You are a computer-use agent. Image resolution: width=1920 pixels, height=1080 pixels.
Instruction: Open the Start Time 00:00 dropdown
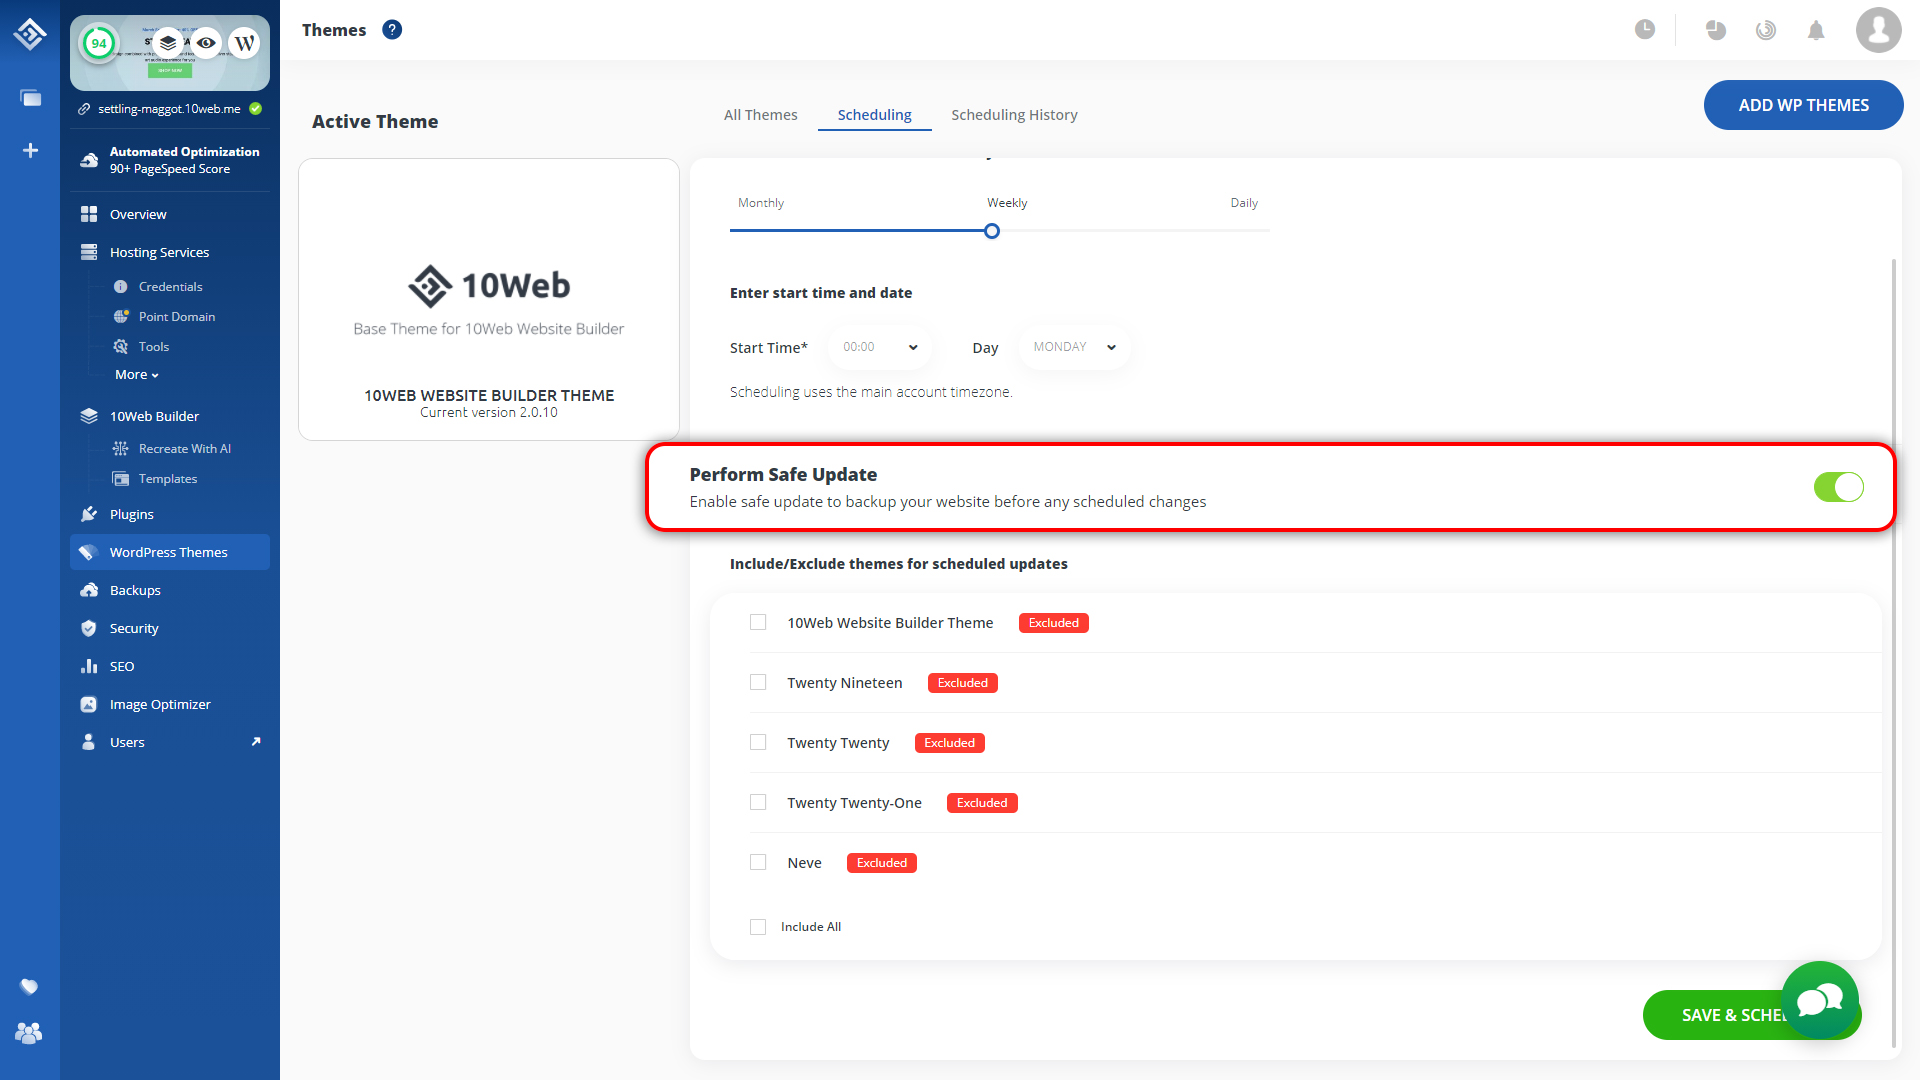880,347
